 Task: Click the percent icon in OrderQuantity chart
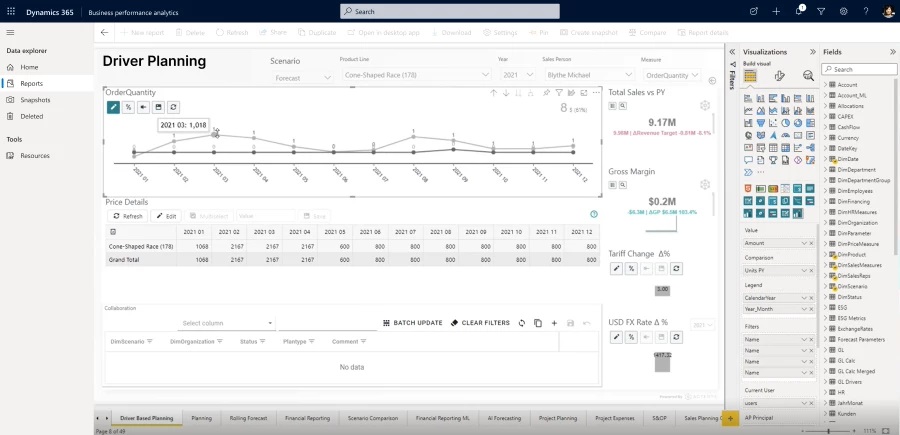128,107
